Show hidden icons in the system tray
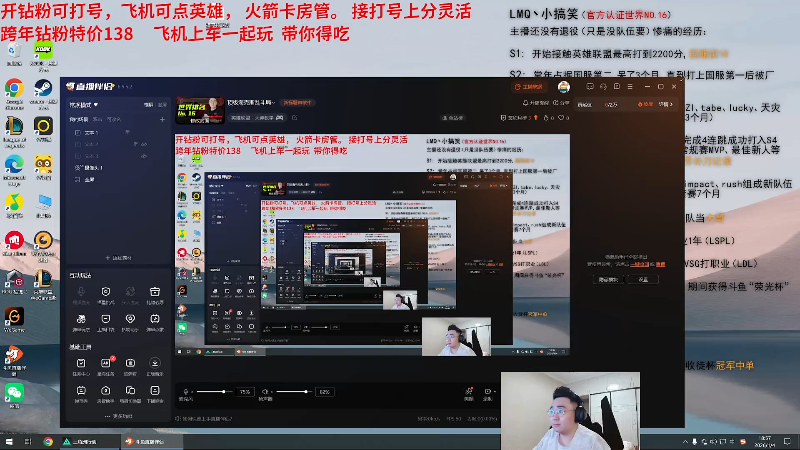This screenshot has height=450, width=800. click(x=685, y=442)
